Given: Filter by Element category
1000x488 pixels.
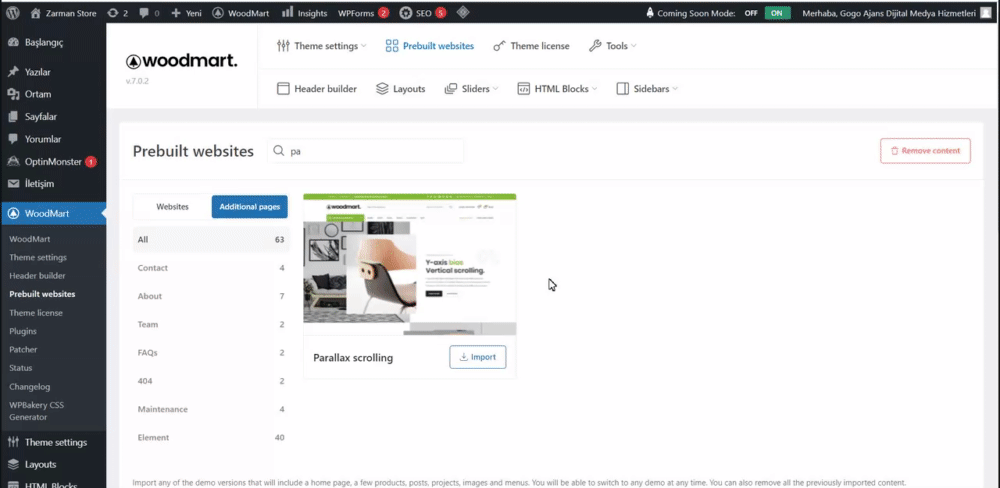Looking at the screenshot, I should point(210,438).
